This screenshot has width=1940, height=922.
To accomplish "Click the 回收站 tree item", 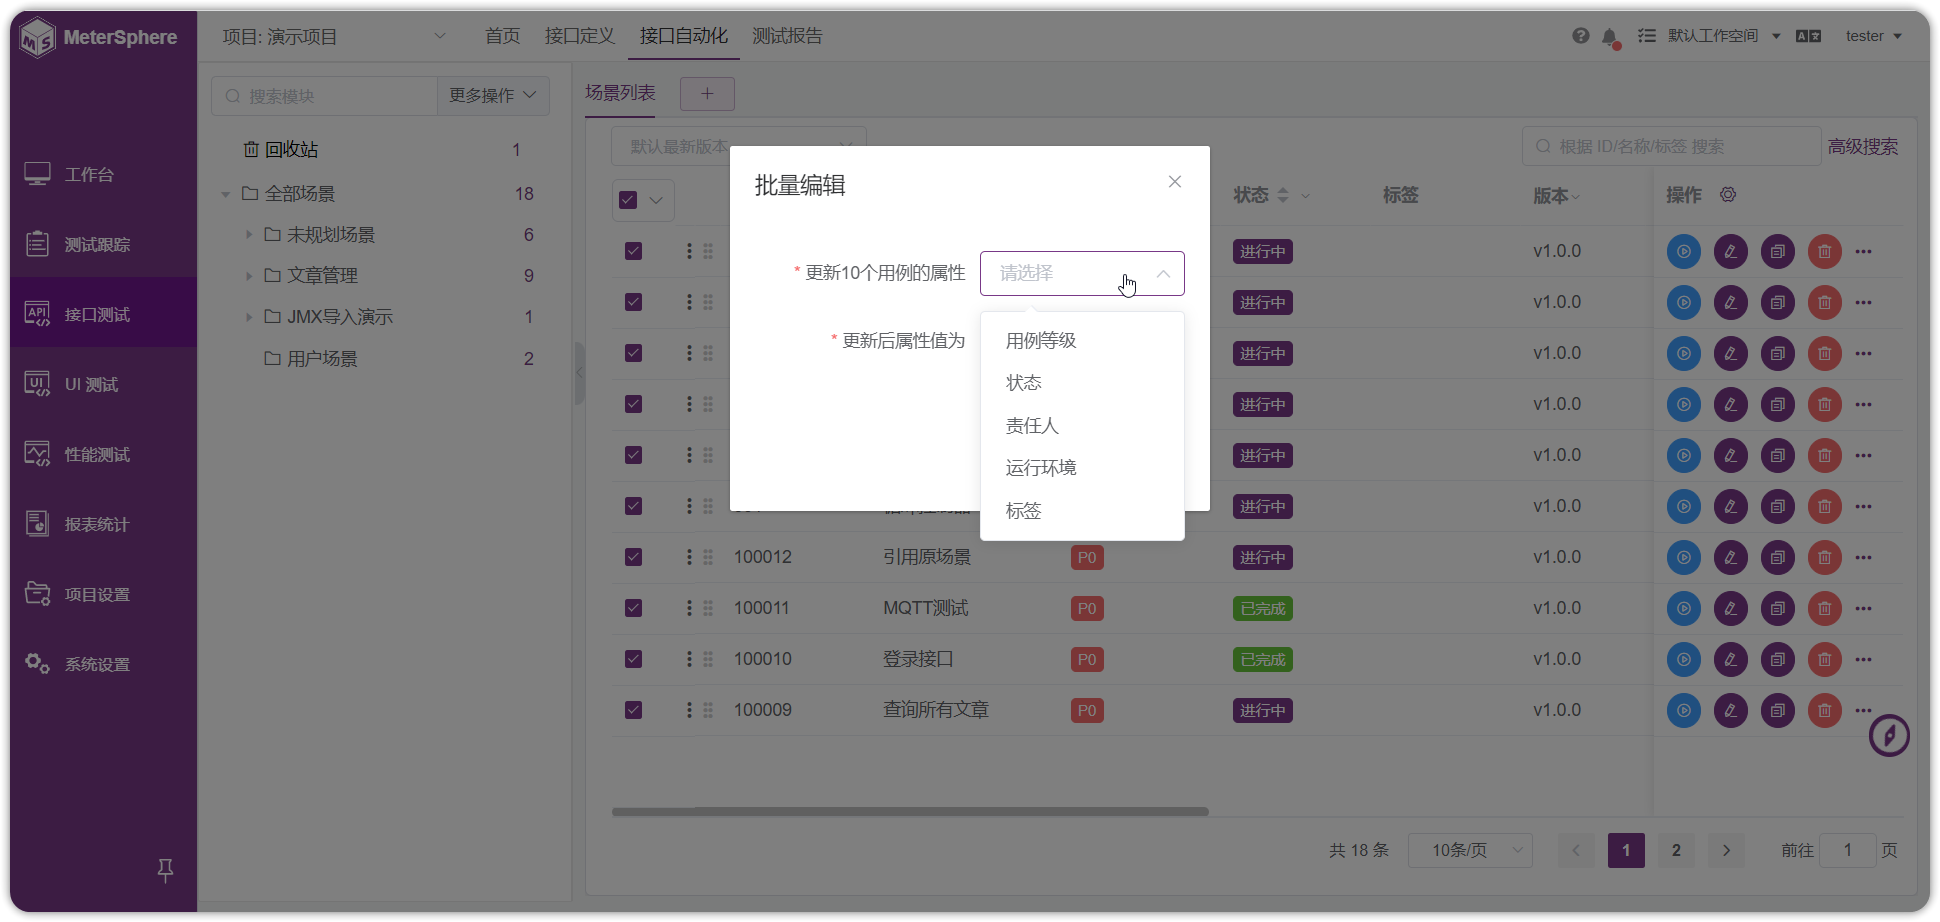I will (x=291, y=150).
